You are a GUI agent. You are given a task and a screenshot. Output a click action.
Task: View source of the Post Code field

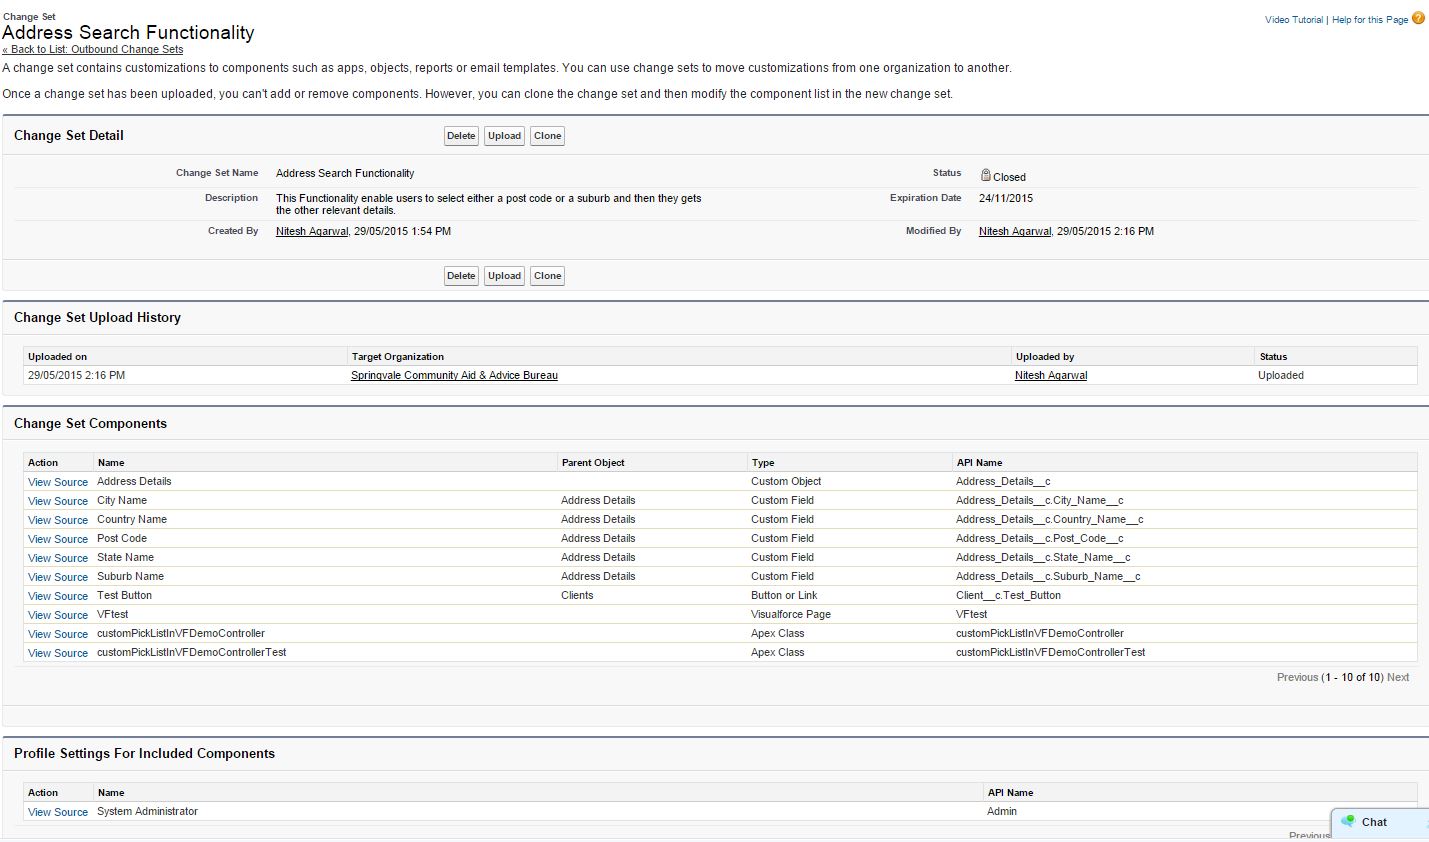[x=58, y=539]
